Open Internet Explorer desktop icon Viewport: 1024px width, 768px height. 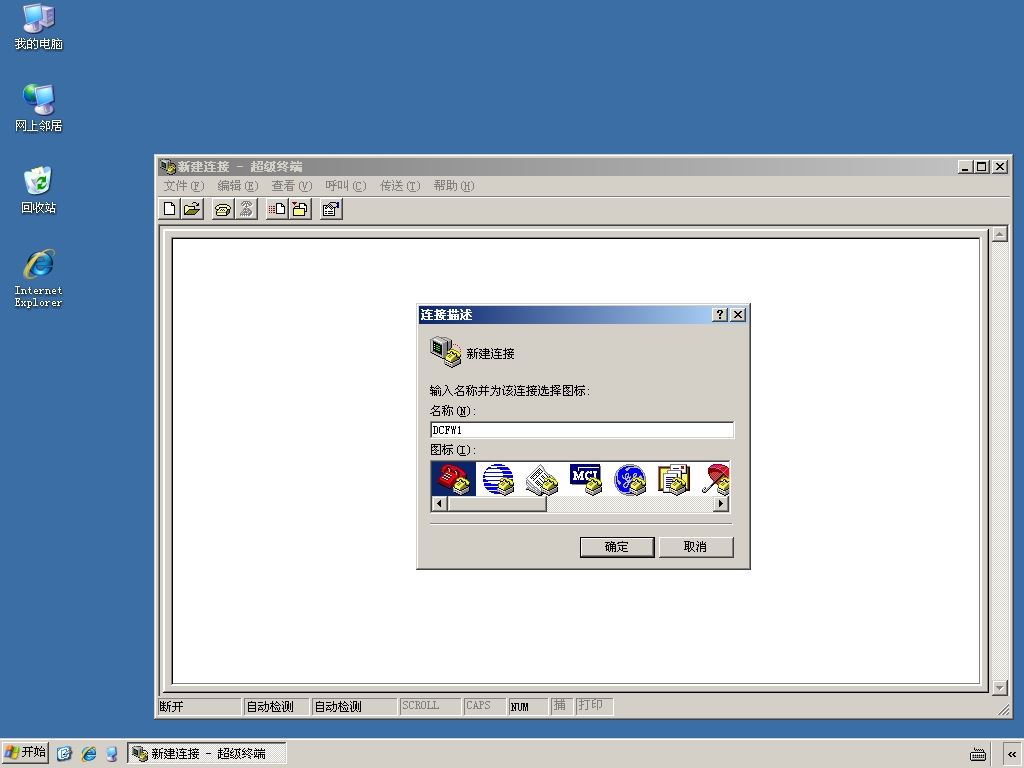pyautogui.click(x=39, y=278)
